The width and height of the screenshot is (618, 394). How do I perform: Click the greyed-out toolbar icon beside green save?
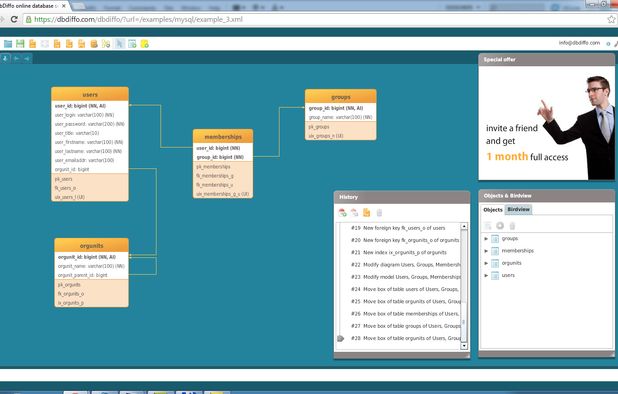pyautogui.click(x=45, y=44)
